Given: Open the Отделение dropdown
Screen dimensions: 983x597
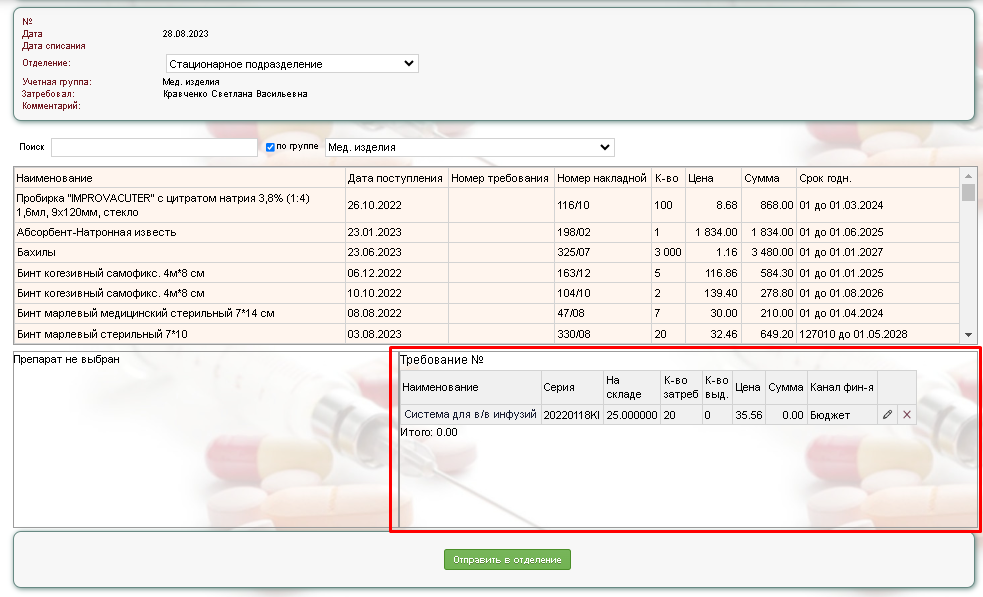Looking at the screenshot, I should pyautogui.click(x=290, y=64).
